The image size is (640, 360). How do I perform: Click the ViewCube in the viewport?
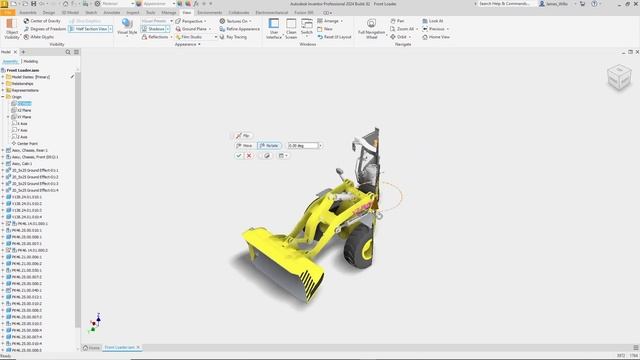coord(619,77)
